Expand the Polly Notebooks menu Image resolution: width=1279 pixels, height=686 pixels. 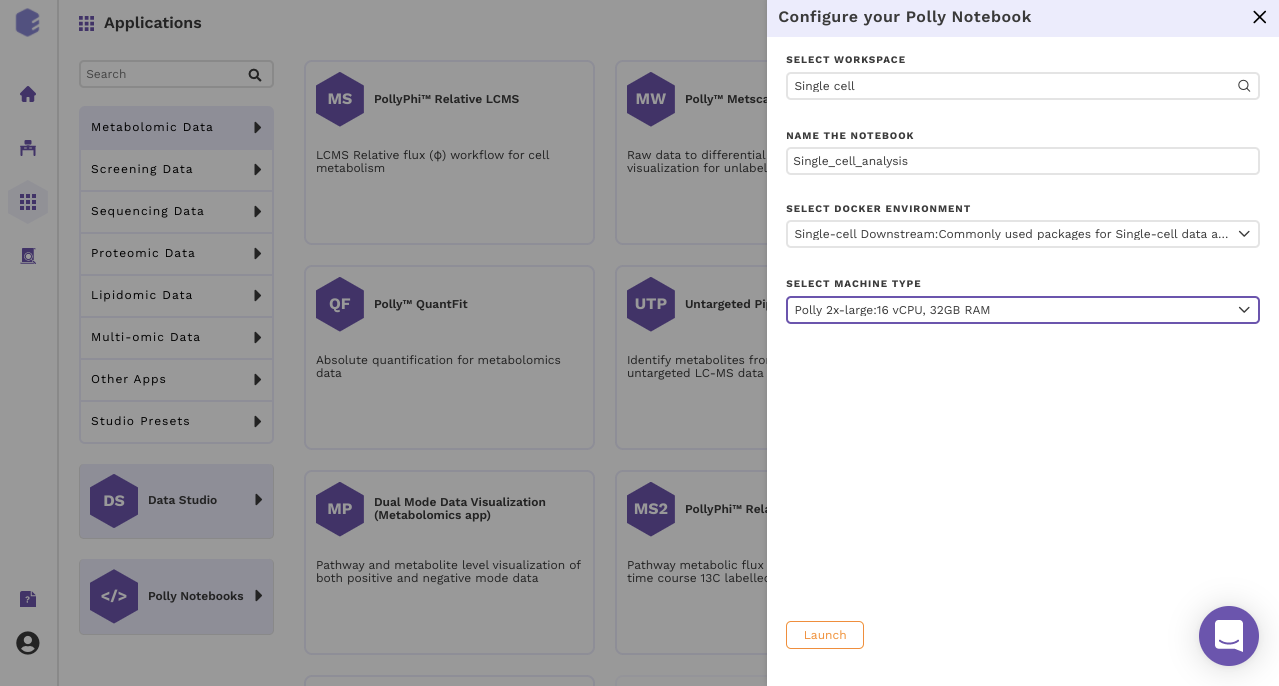(176, 596)
